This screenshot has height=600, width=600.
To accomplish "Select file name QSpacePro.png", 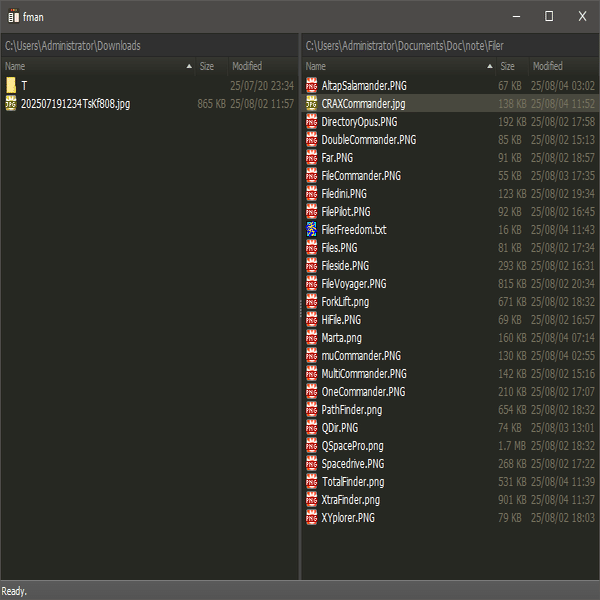I will [x=352, y=446].
